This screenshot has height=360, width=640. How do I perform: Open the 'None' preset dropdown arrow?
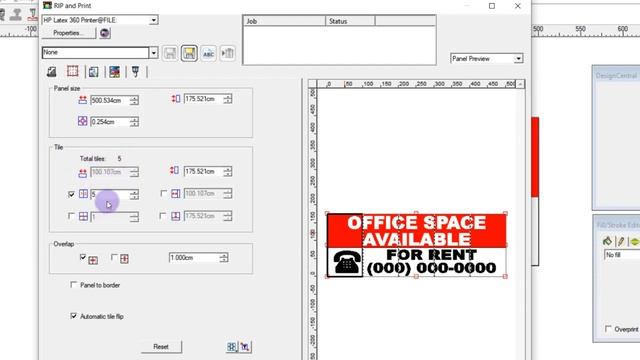coord(153,53)
